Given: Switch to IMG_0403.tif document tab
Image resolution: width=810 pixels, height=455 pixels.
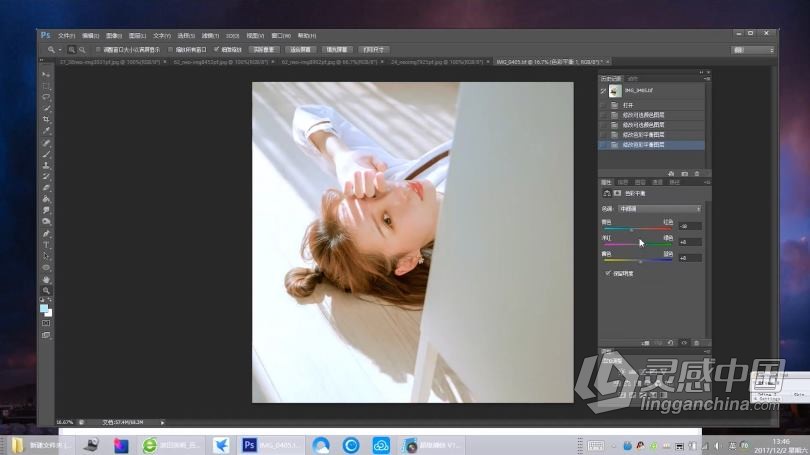Looking at the screenshot, I should 550,62.
